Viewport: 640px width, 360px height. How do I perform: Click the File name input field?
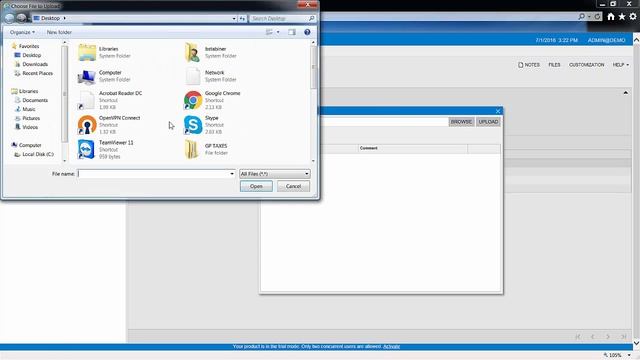pyautogui.click(x=153, y=174)
